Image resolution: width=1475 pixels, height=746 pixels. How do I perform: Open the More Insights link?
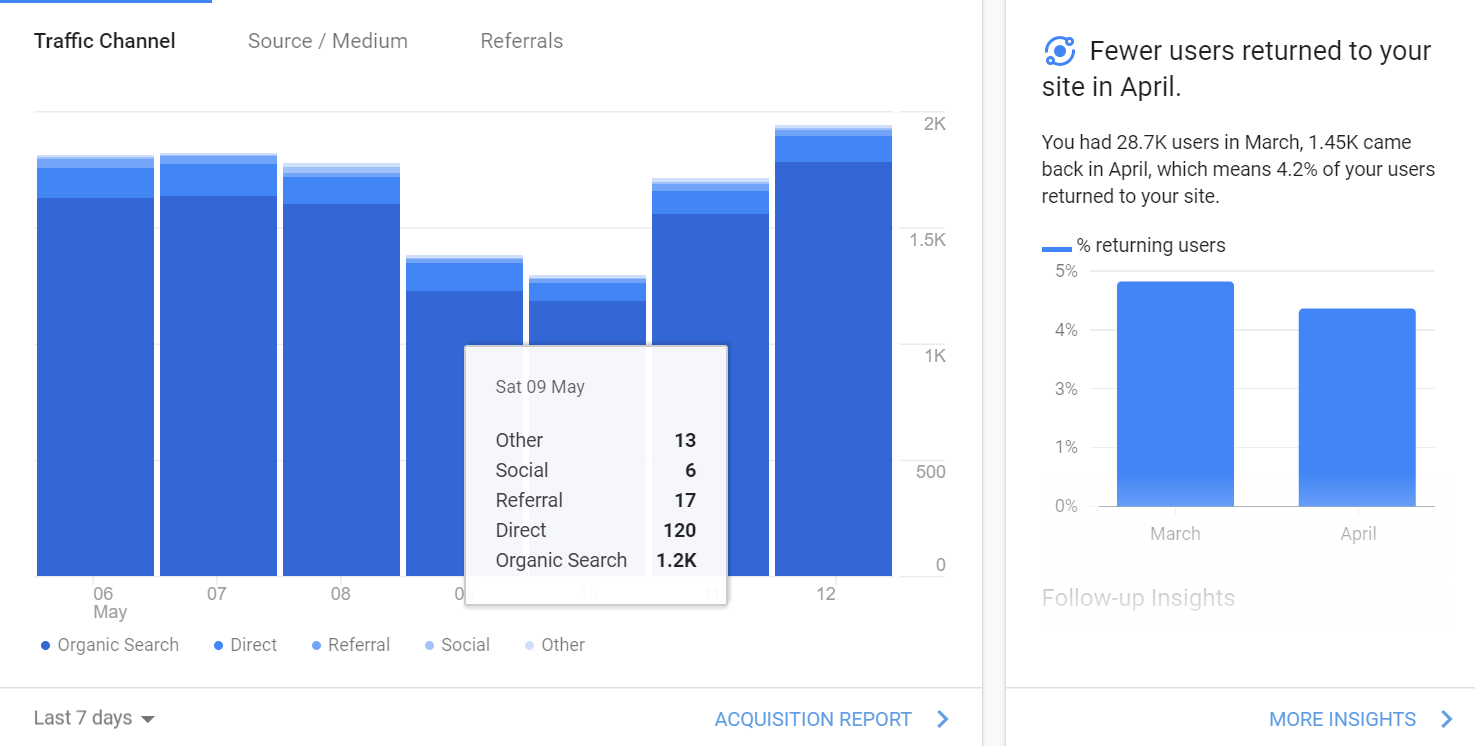[x=1341, y=719]
